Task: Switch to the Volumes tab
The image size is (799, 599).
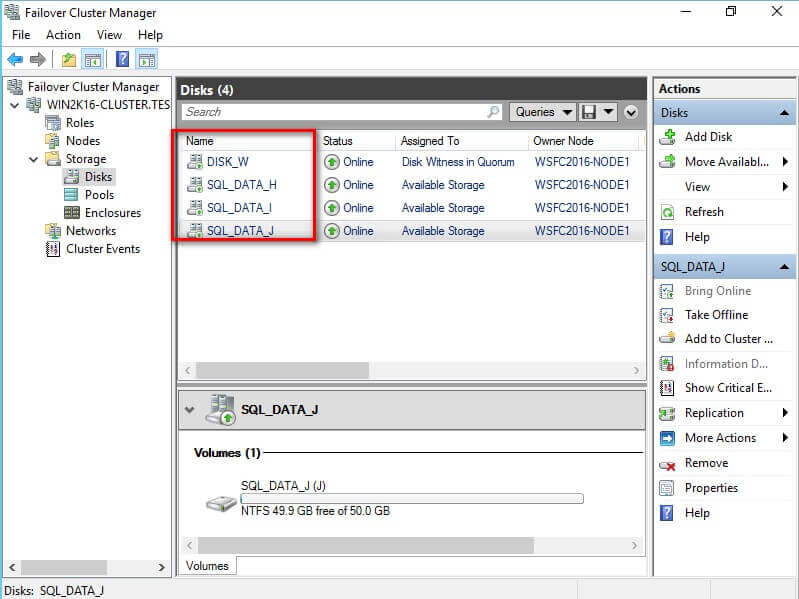Action: 208,566
